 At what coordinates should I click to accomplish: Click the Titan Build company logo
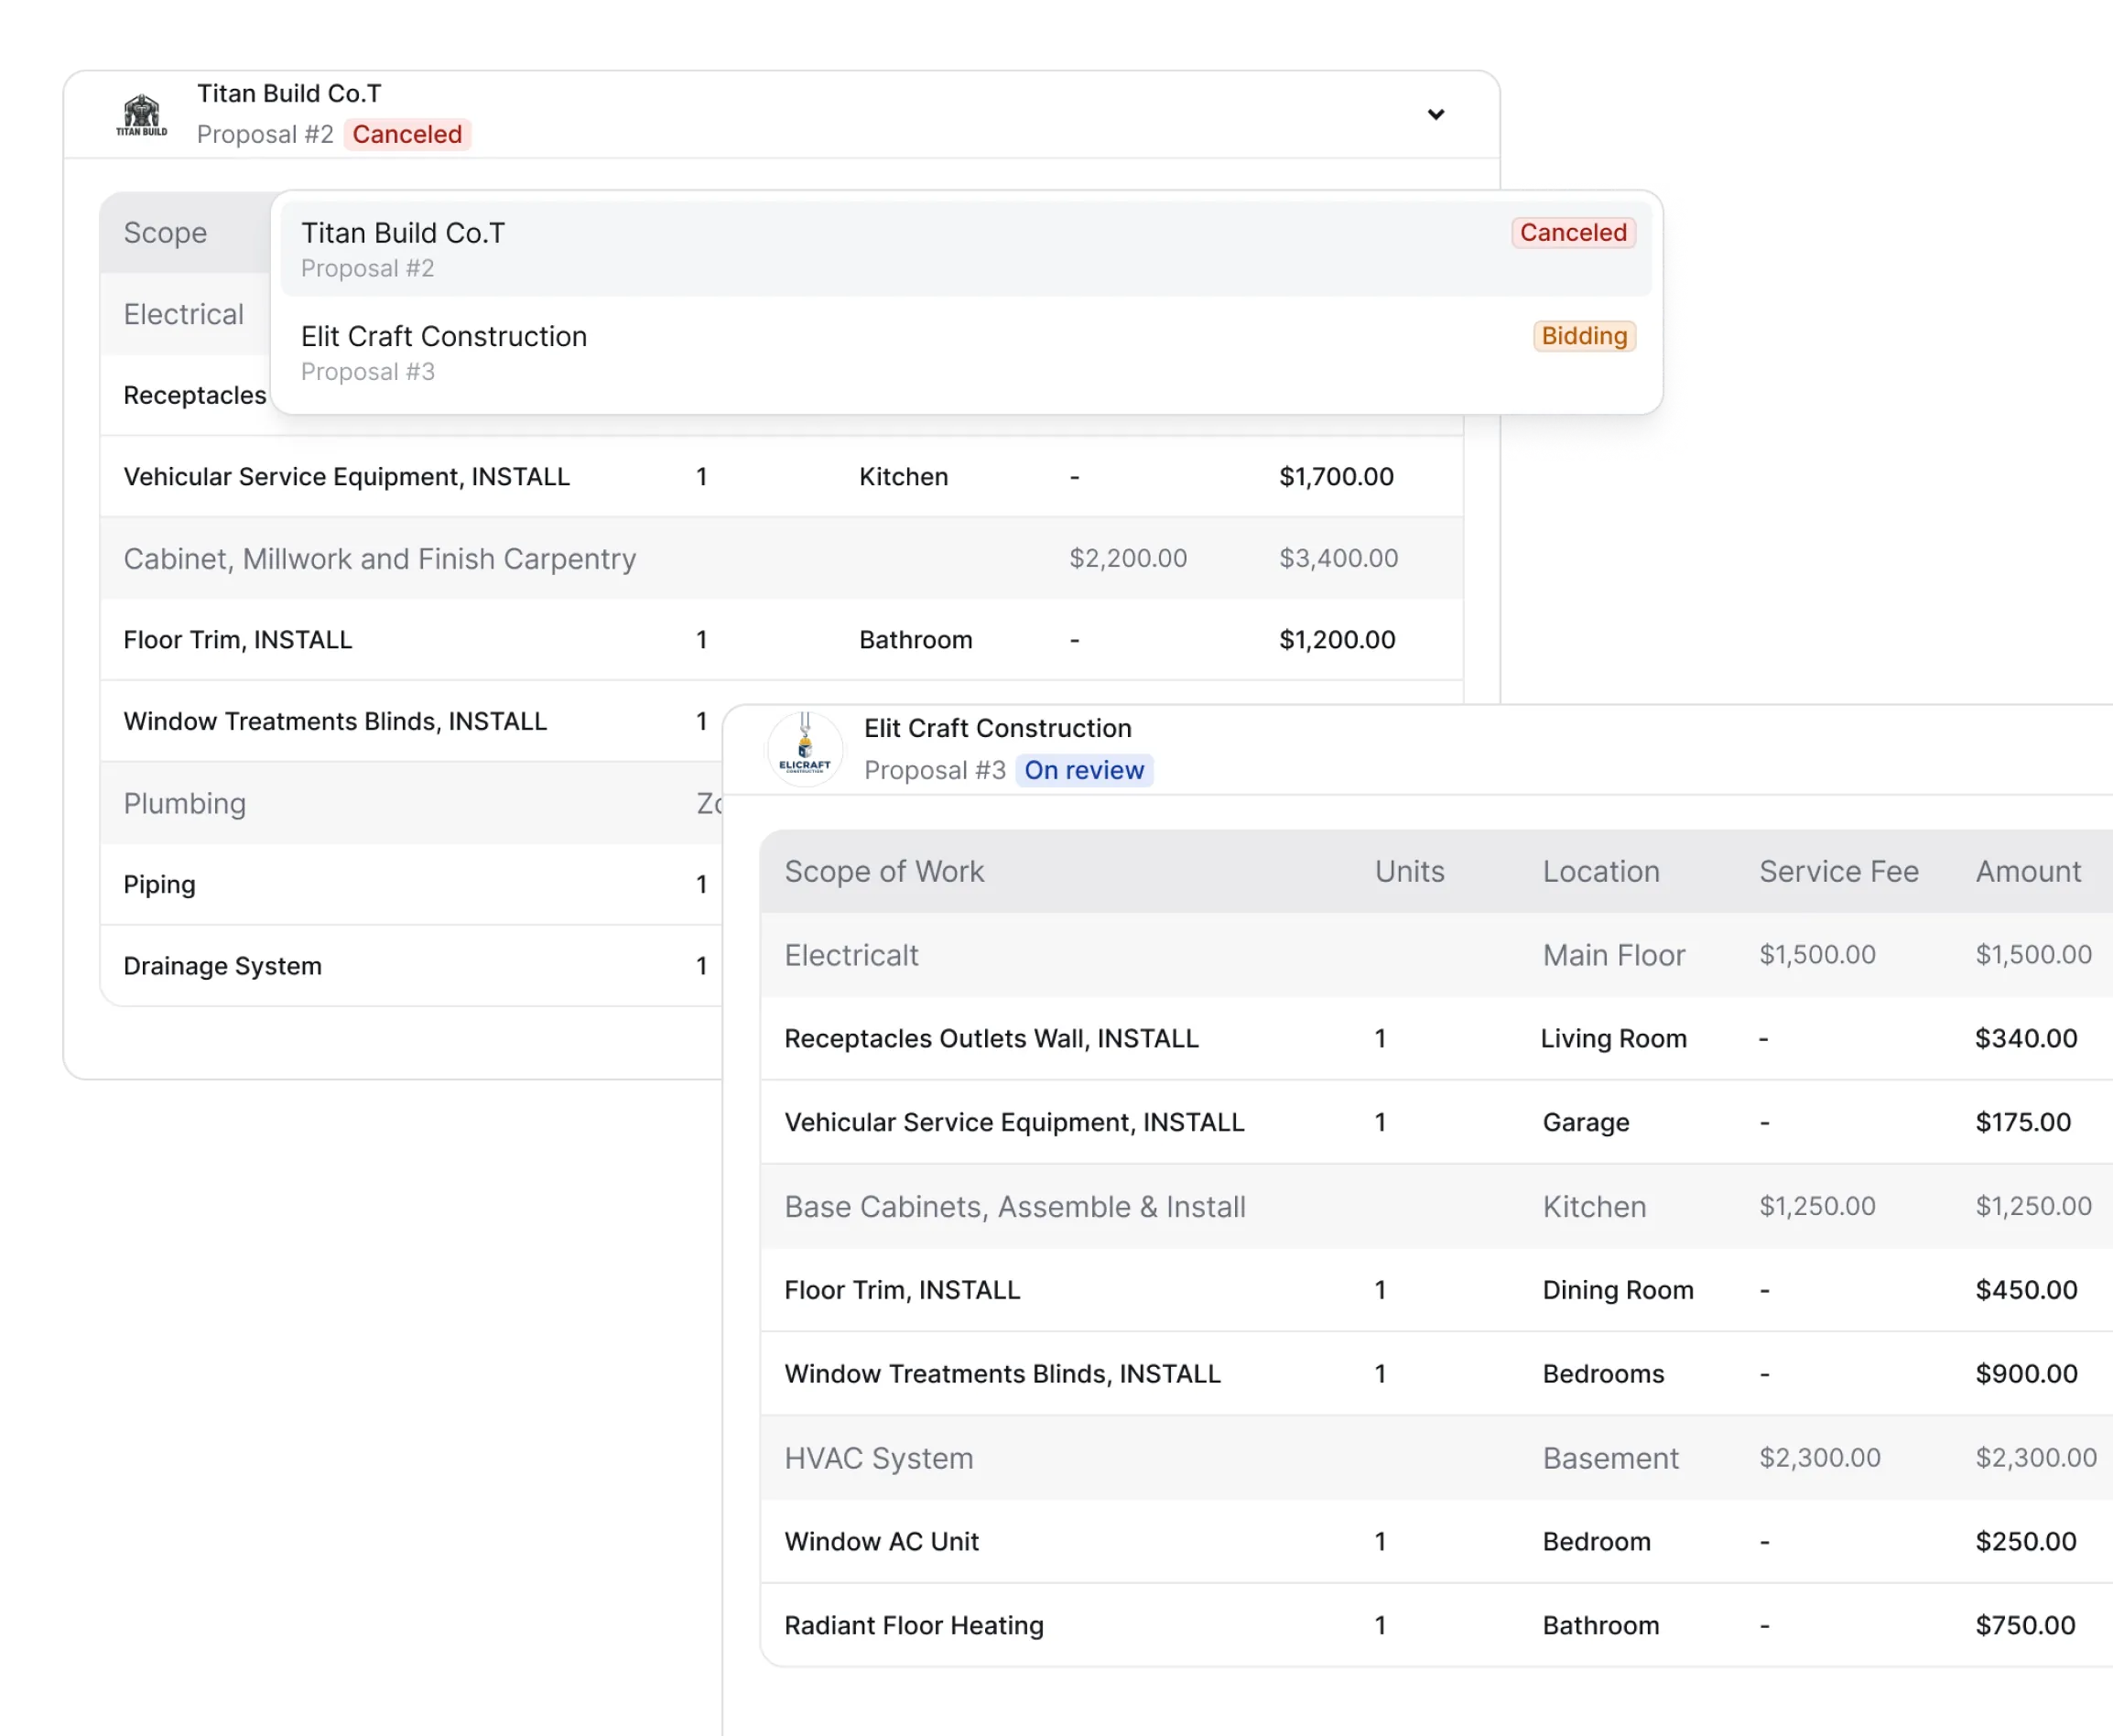pyautogui.click(x=141, y=114)
